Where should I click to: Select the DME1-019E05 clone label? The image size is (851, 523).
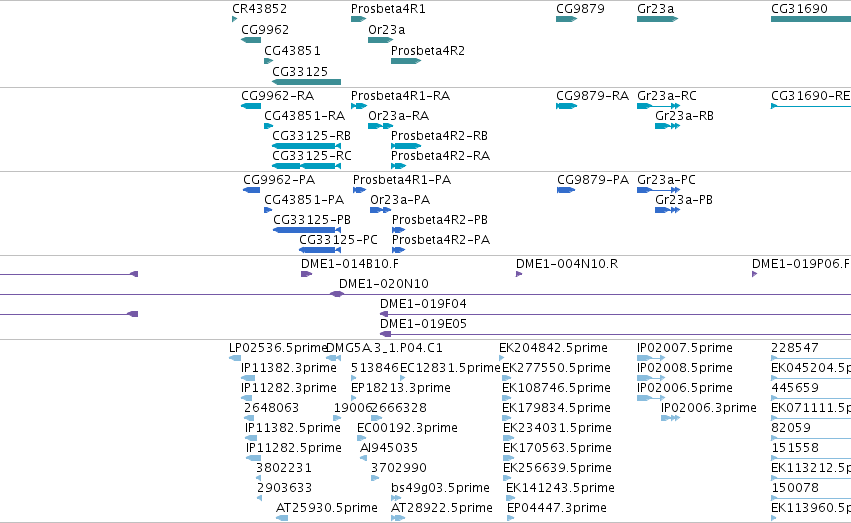[x=423, y=324]
